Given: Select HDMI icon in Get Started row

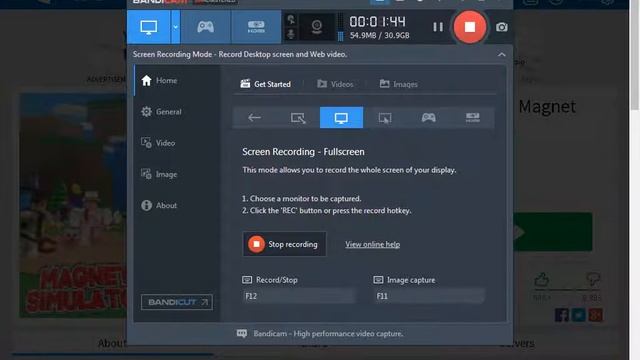Looking at the screenshot, I should (x=472, y=118).
